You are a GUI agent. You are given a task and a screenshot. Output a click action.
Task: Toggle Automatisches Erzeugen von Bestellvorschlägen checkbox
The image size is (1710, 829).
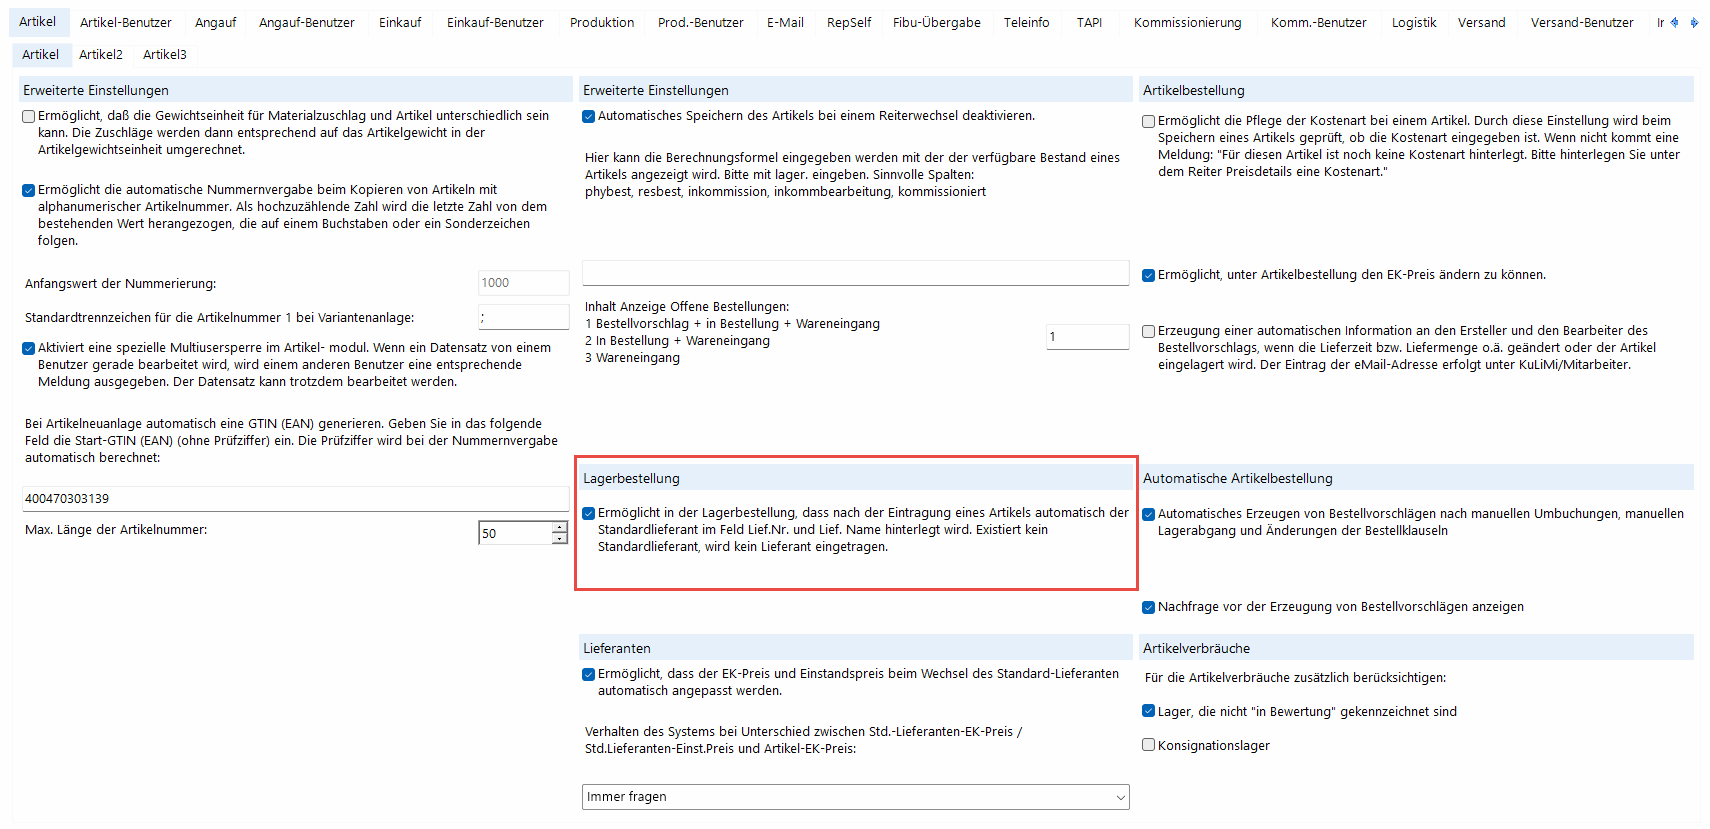pos(1149,514)
